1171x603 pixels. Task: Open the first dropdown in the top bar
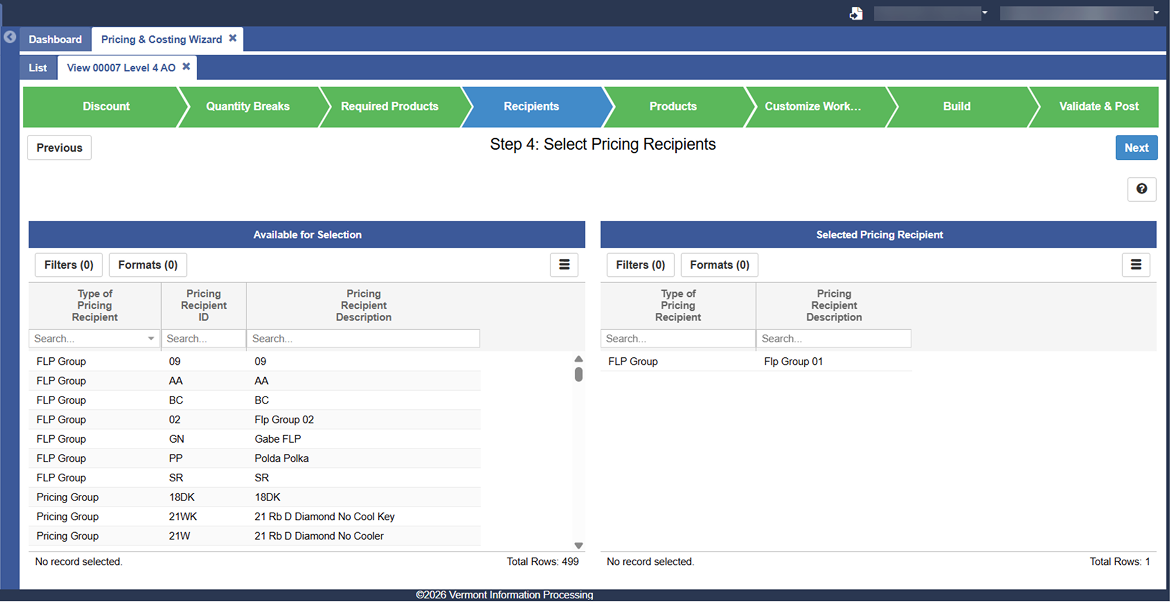[931, 12]
